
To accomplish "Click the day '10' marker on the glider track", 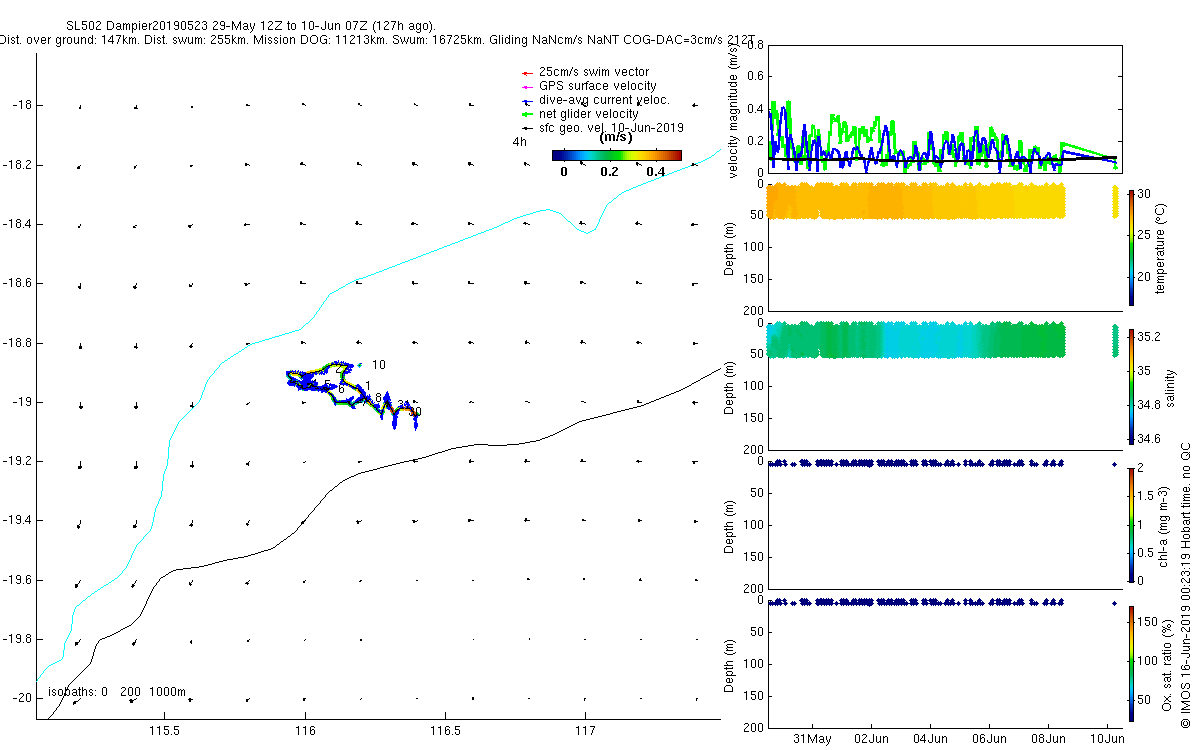I will 378,365.
